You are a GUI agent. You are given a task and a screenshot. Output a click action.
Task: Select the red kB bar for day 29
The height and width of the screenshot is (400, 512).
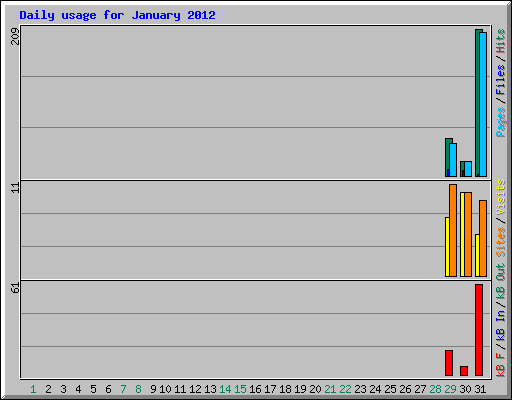(449, 363)
